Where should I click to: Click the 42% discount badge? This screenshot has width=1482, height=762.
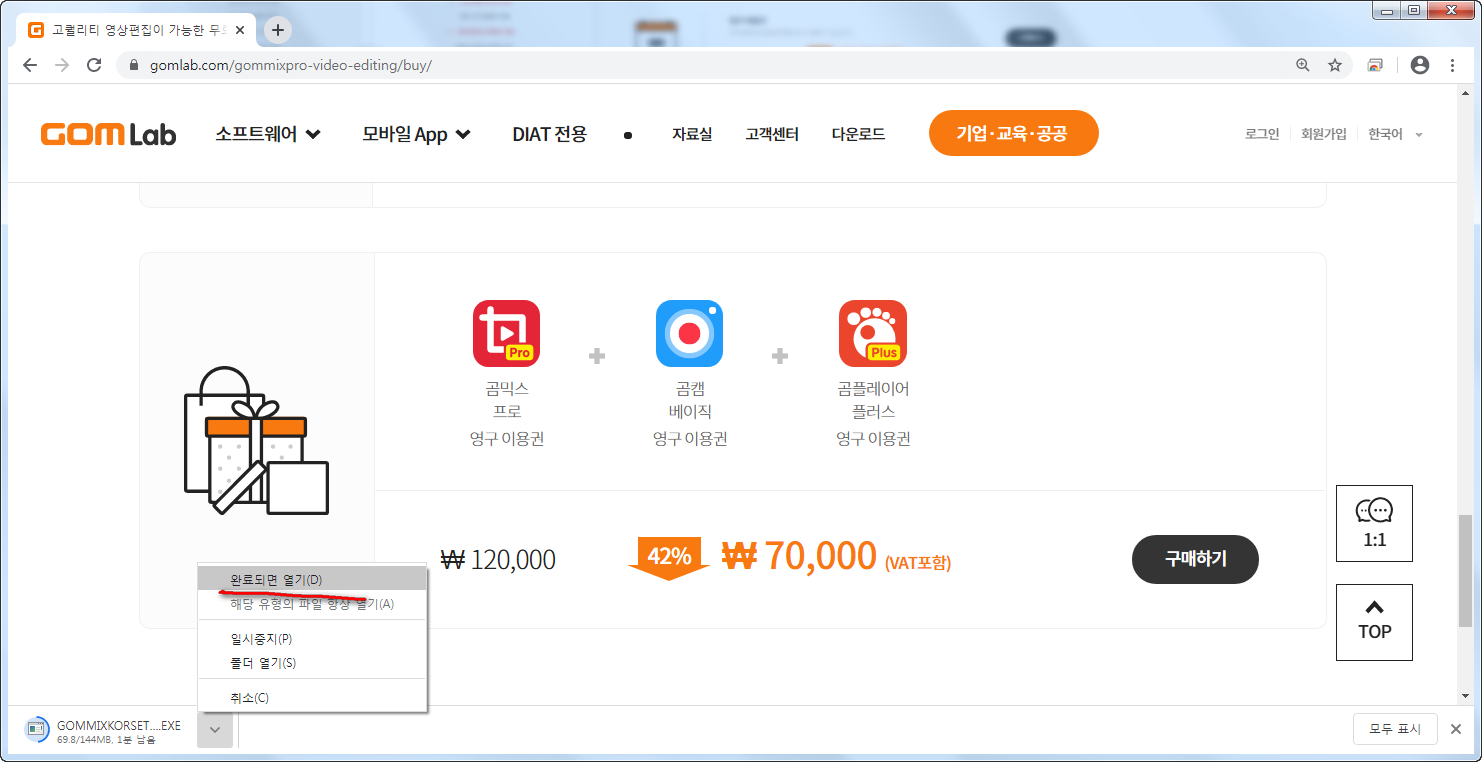tap(669, 558)
